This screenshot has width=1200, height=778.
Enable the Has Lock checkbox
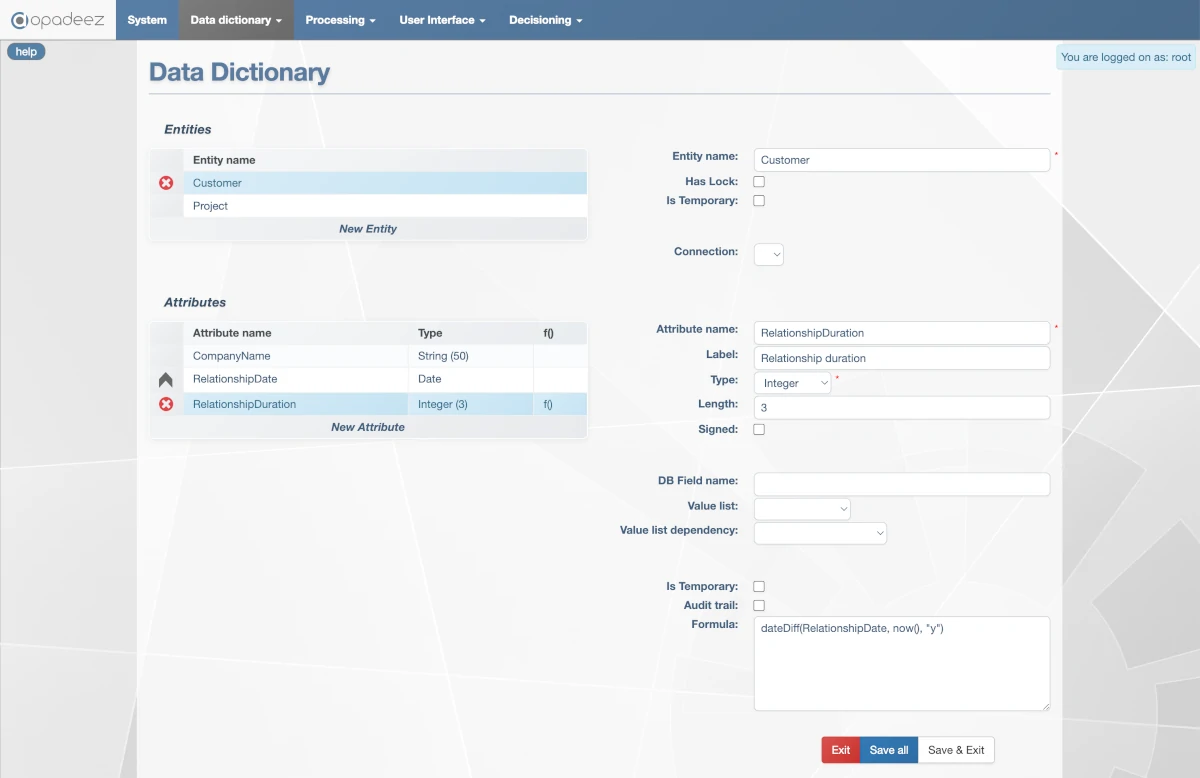759,182
